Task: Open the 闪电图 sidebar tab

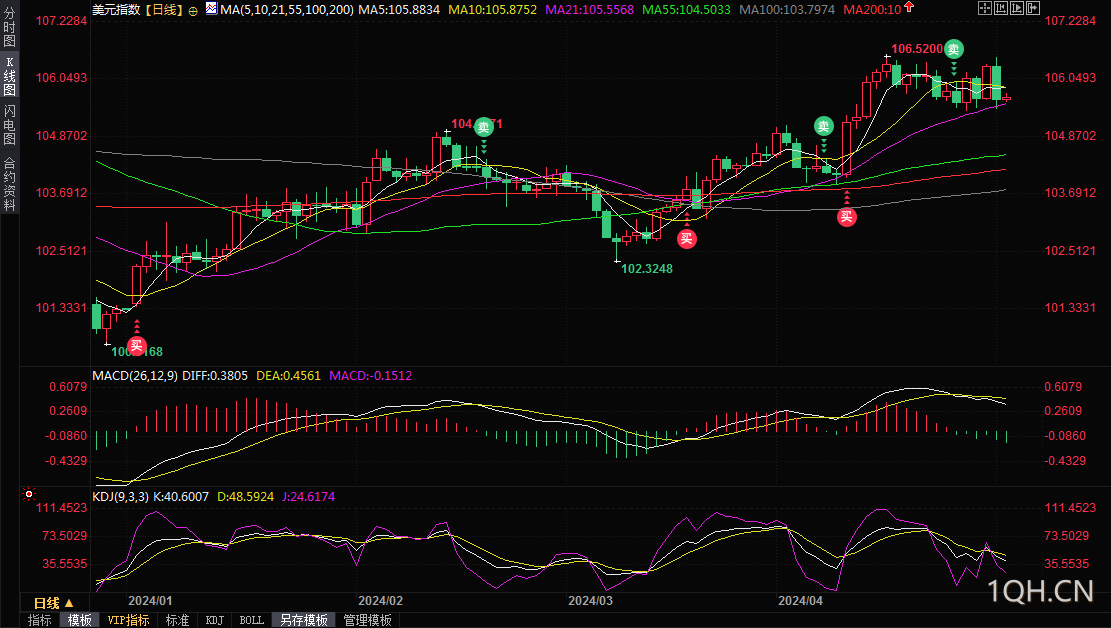Action: 9,125
